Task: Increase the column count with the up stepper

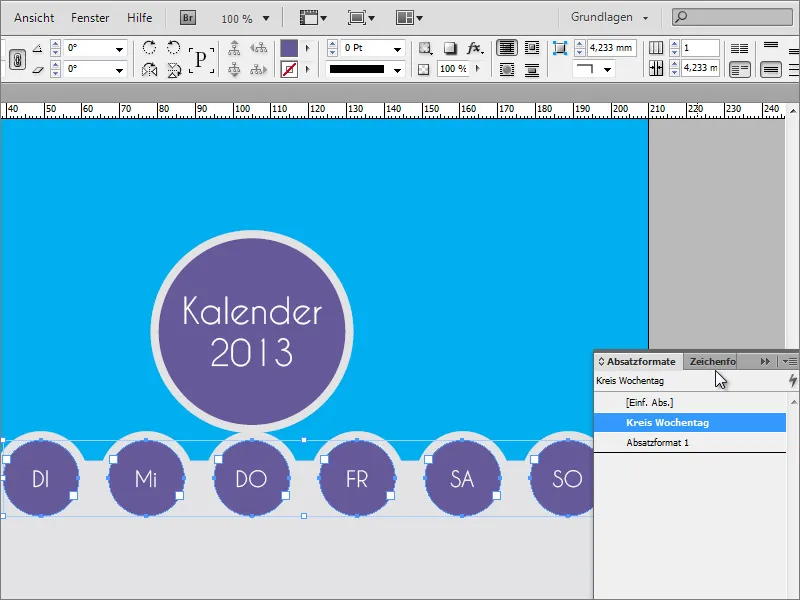Action: tap(674, 44)
